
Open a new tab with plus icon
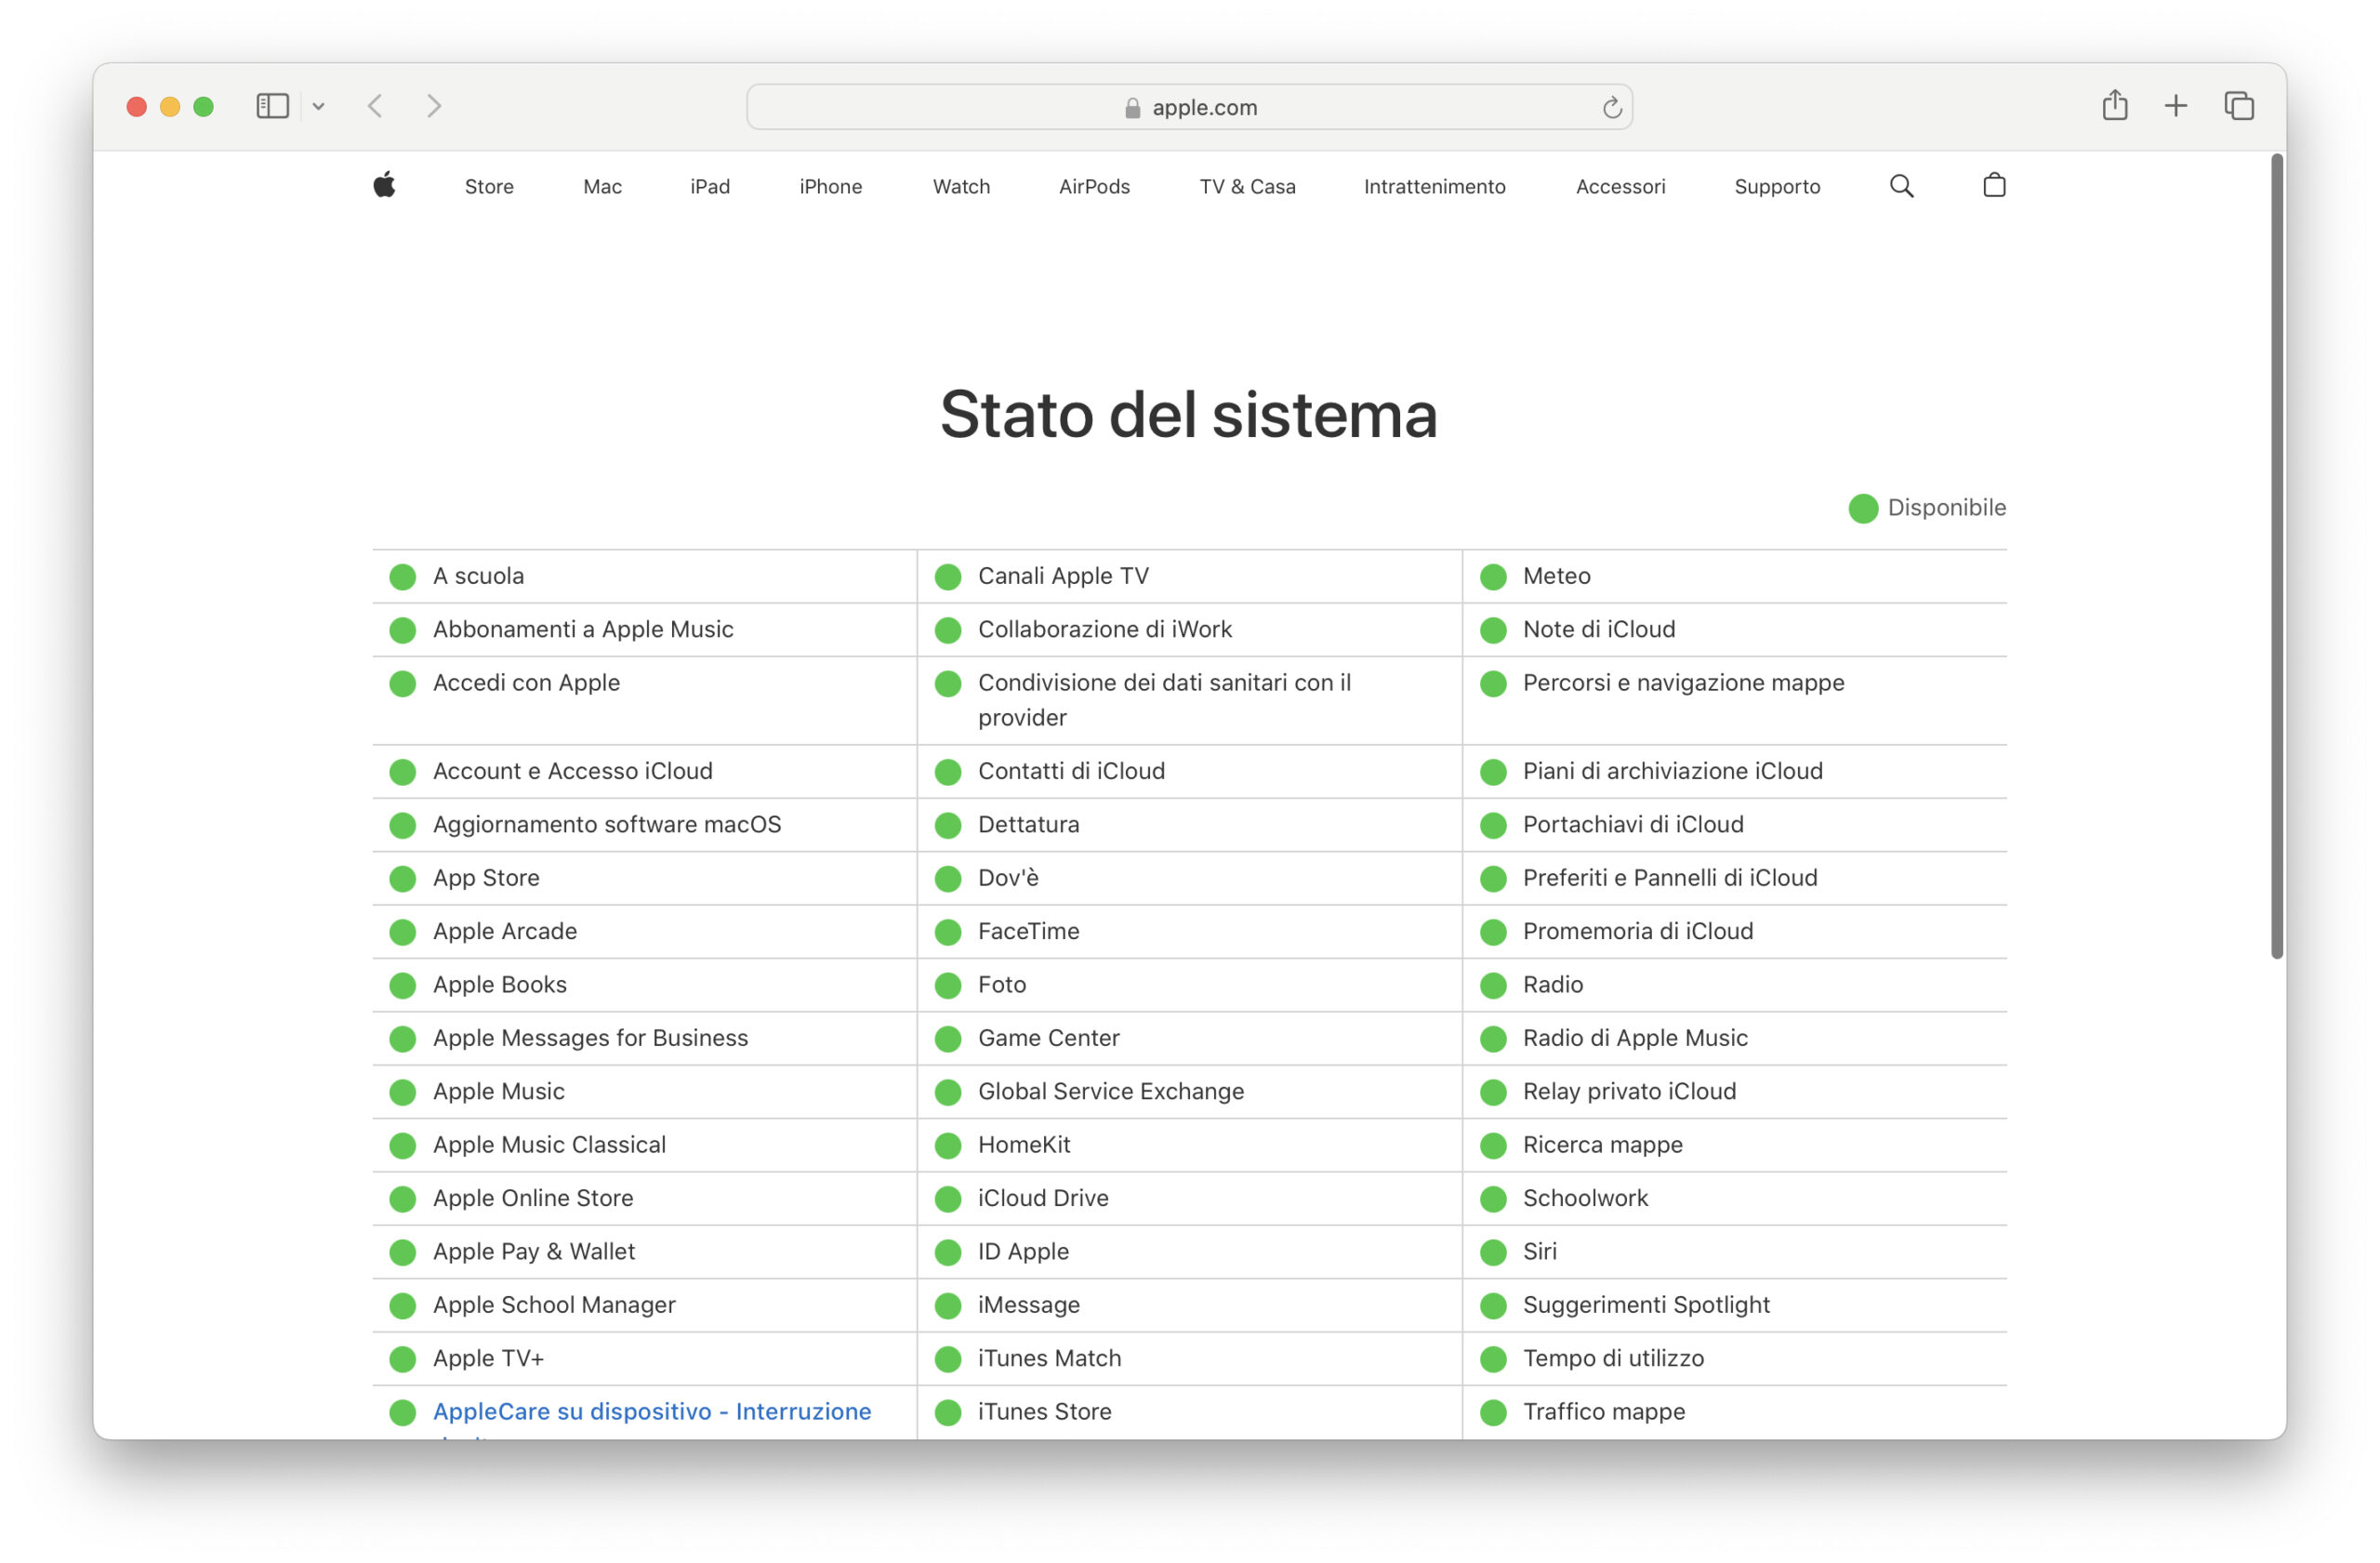[x=2175, y=106]
